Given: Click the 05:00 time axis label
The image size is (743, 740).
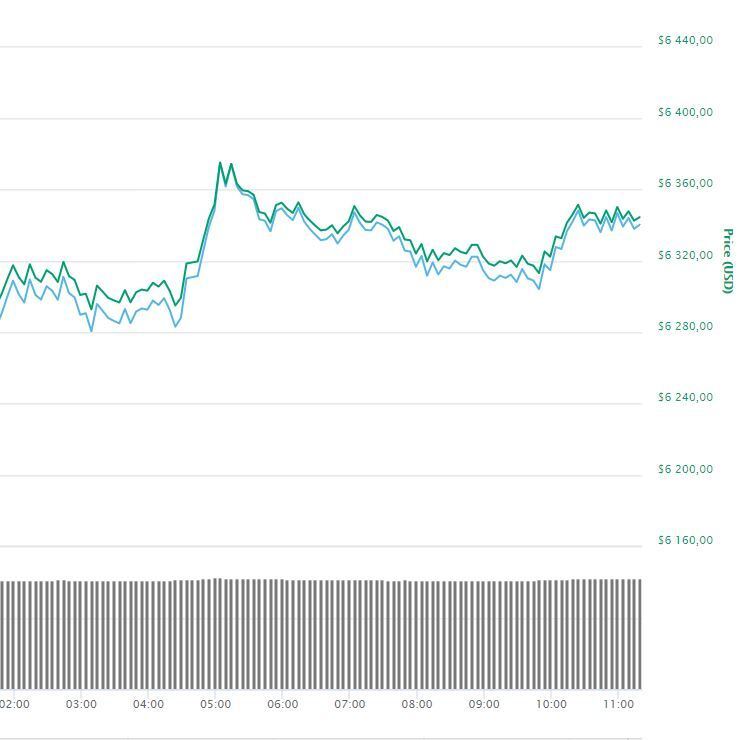Looking at the screenshot, I should [x=215, y=704].
